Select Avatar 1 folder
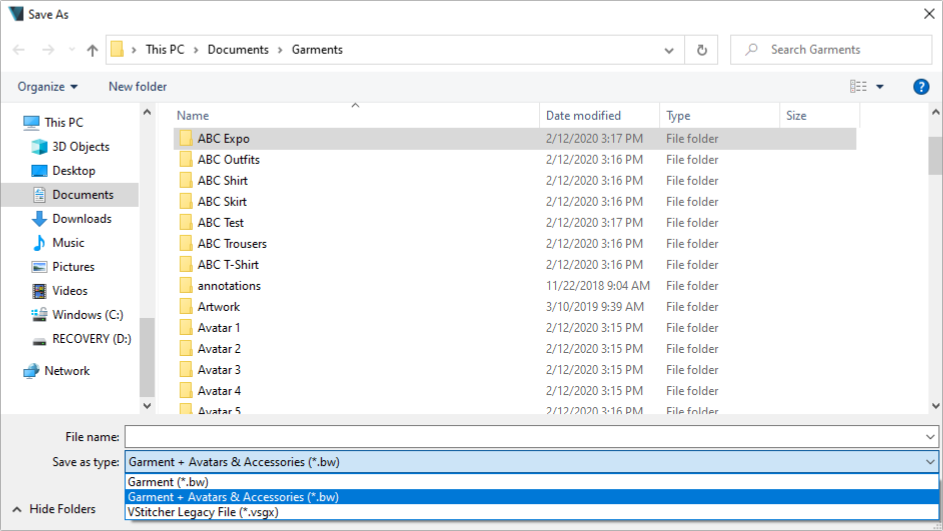Screen dimensions: 943x531 pyautogui.click(x=219, y=328)
